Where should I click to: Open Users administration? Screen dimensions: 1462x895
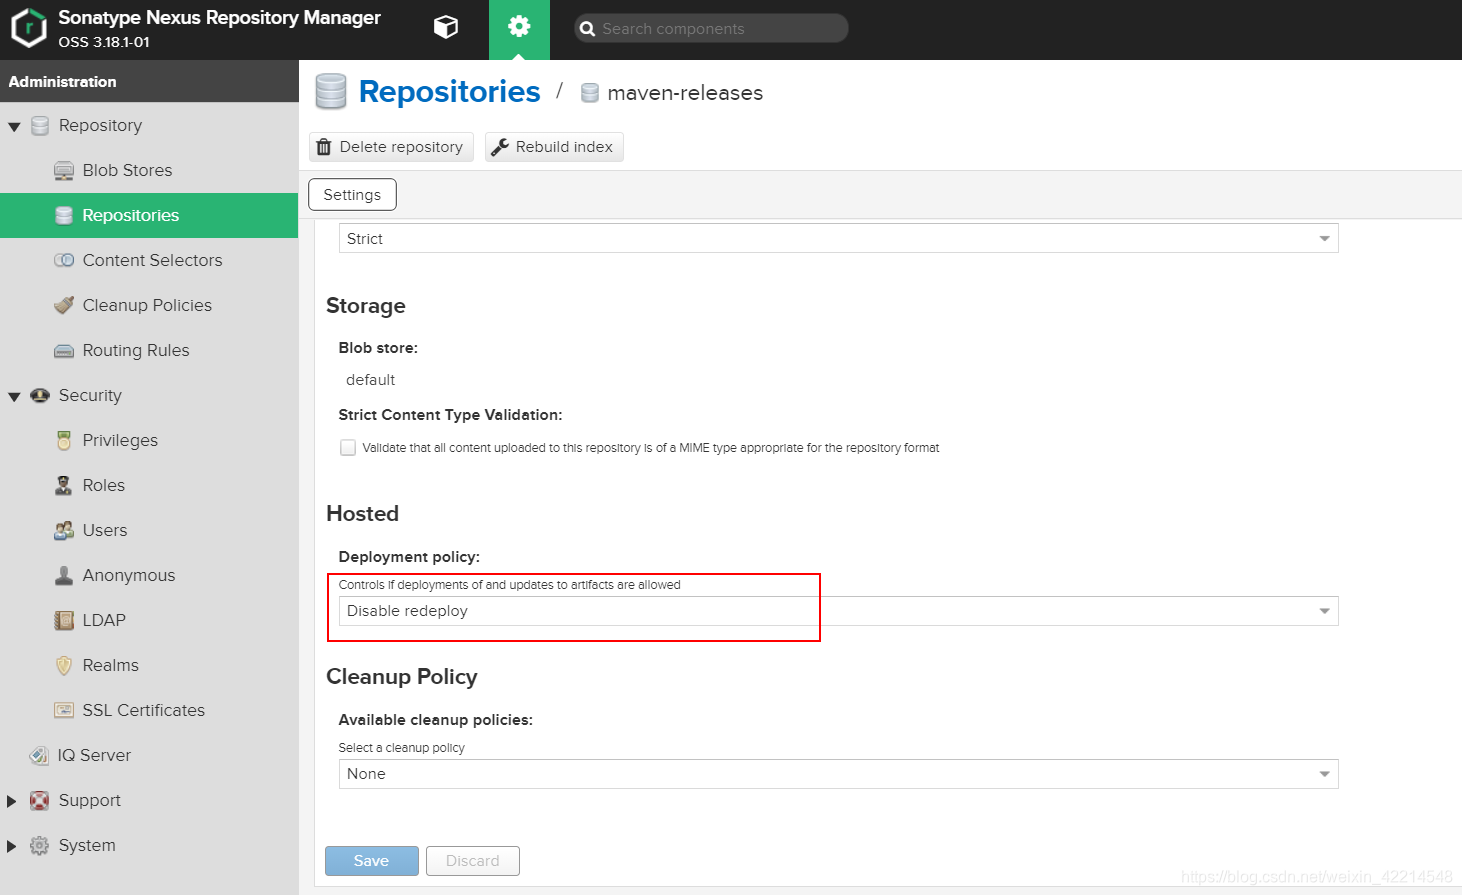[x=106, y=530]
